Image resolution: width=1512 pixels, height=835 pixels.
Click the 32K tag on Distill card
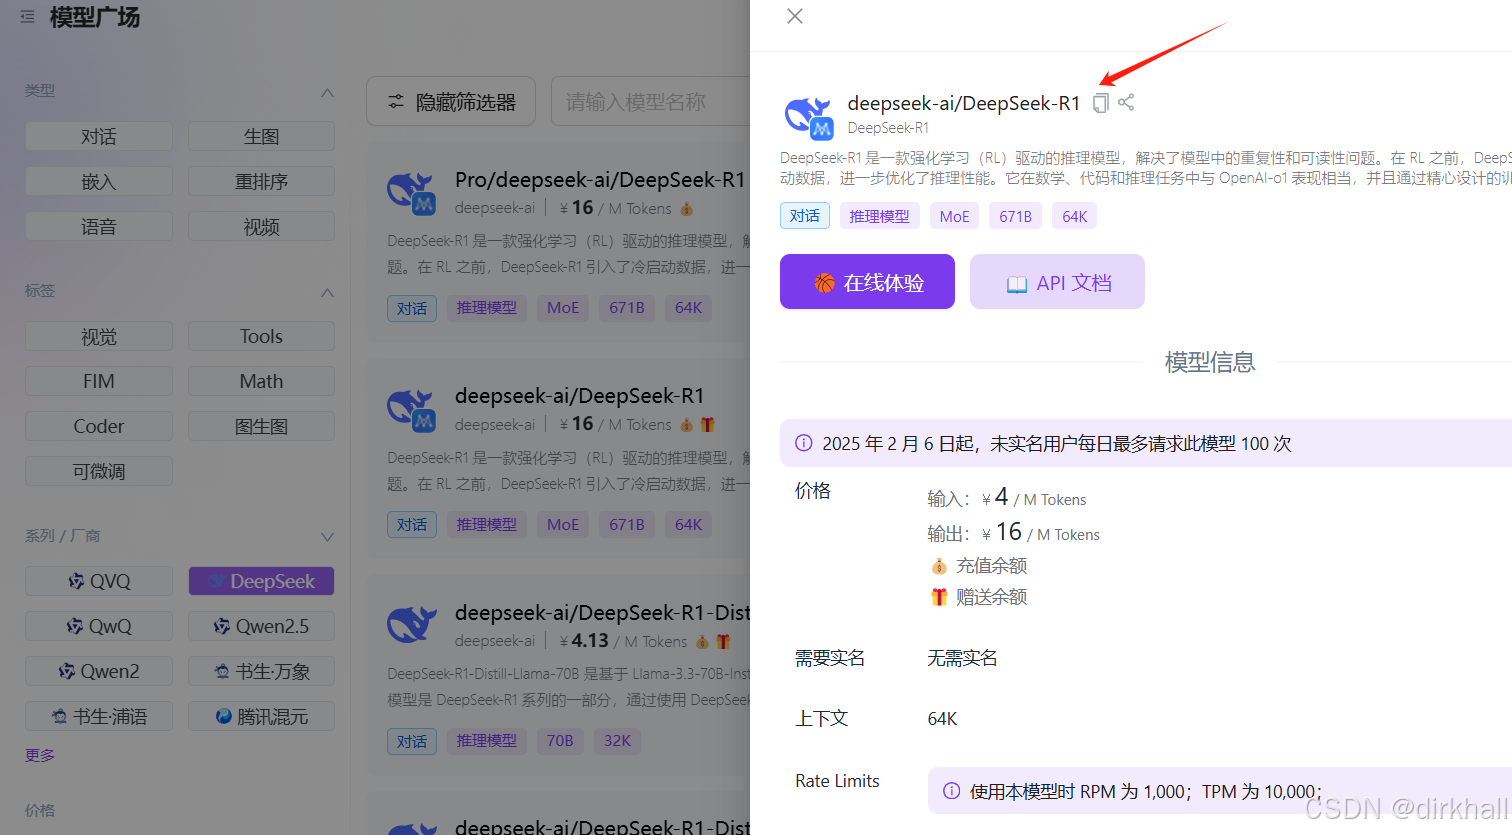pos(617,741)
